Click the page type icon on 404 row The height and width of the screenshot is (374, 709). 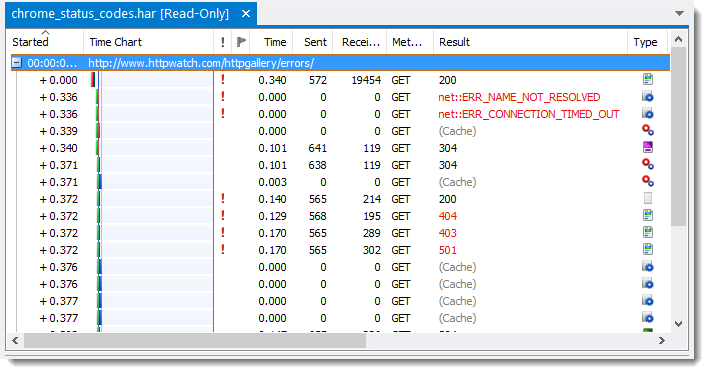point(648,216)
